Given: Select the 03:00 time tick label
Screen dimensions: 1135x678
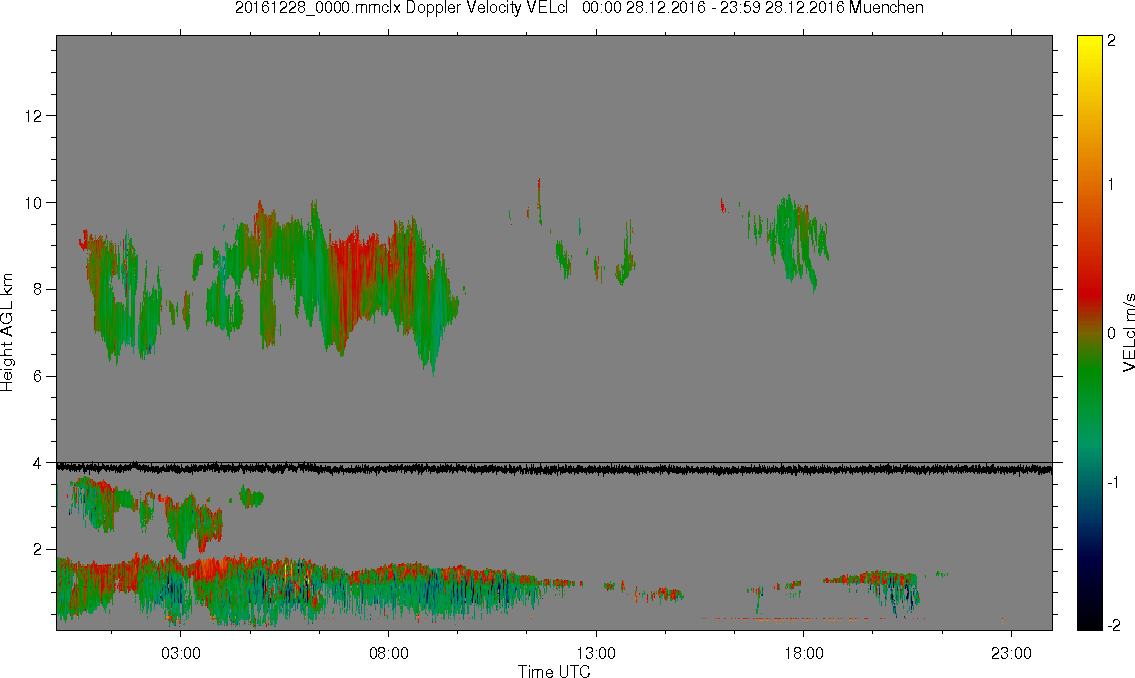Looking at the screenshot, I should [181, 653].
